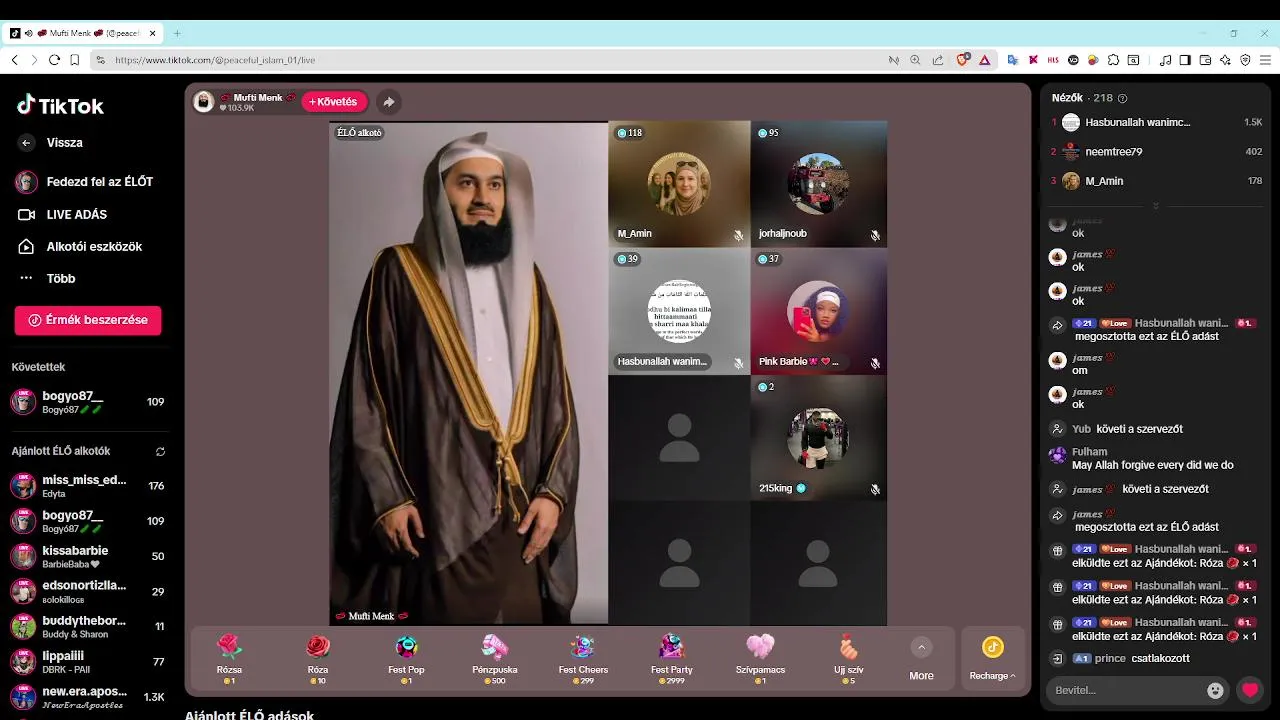
Task: Open the browser hamburger menu
Action: coord(1264,60)
